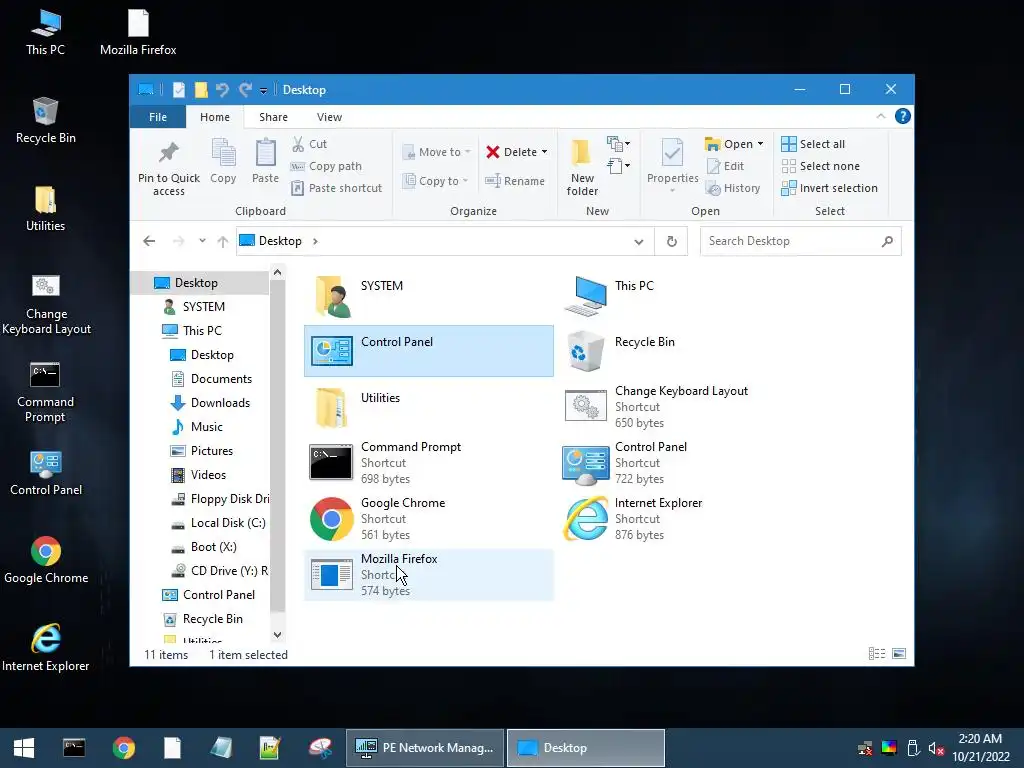
Task: Switch to details view layout
Action: point(877,654)
